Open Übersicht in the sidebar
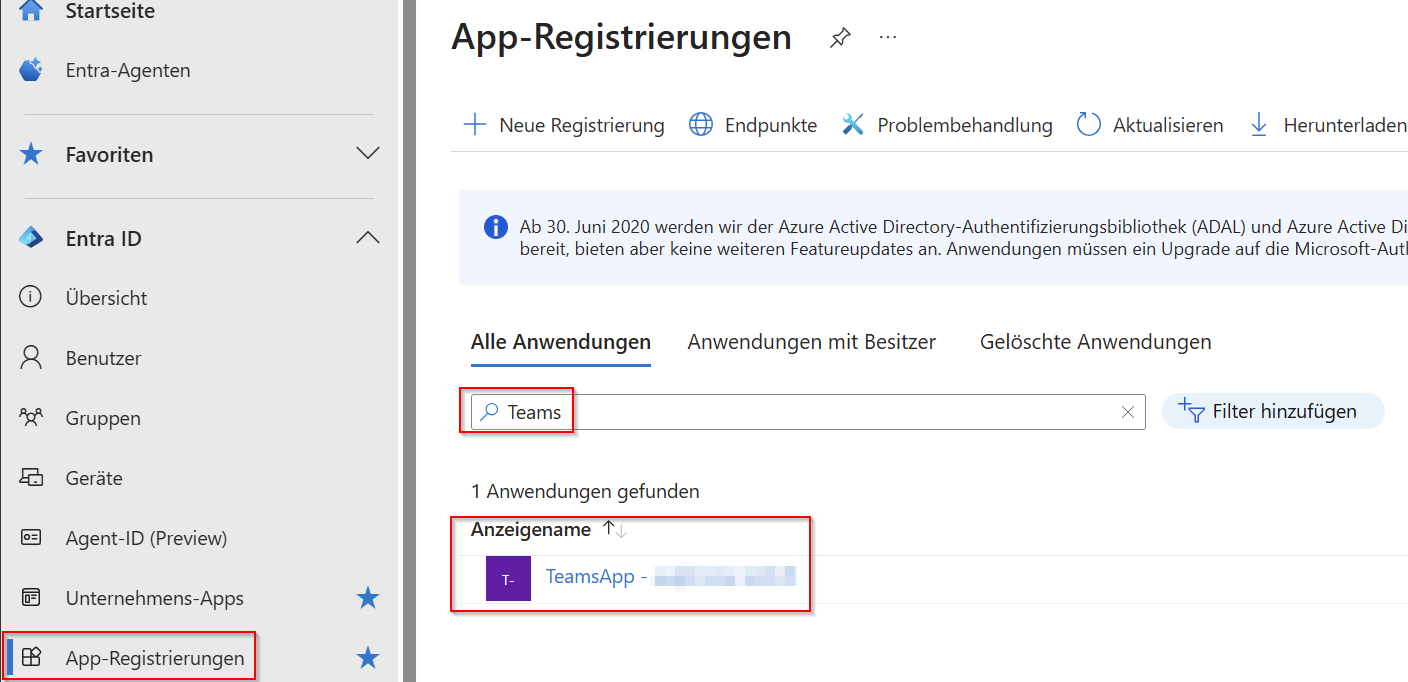The width and height of the screenshot is (1408, 682). (106, 298)
